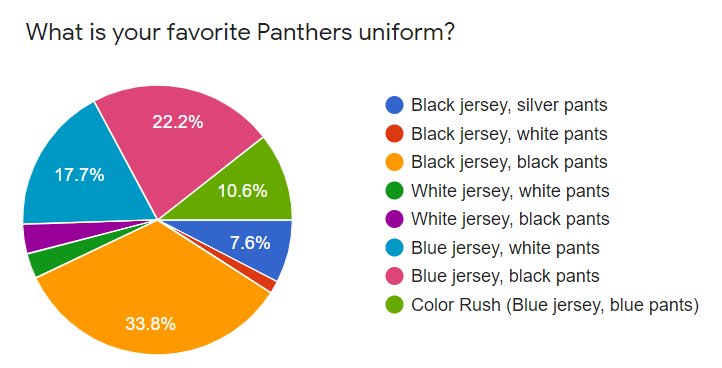Click the chart title 'What is your favorite Panthers uniform?'
722x368 pixels.
[x=240, y=33]
